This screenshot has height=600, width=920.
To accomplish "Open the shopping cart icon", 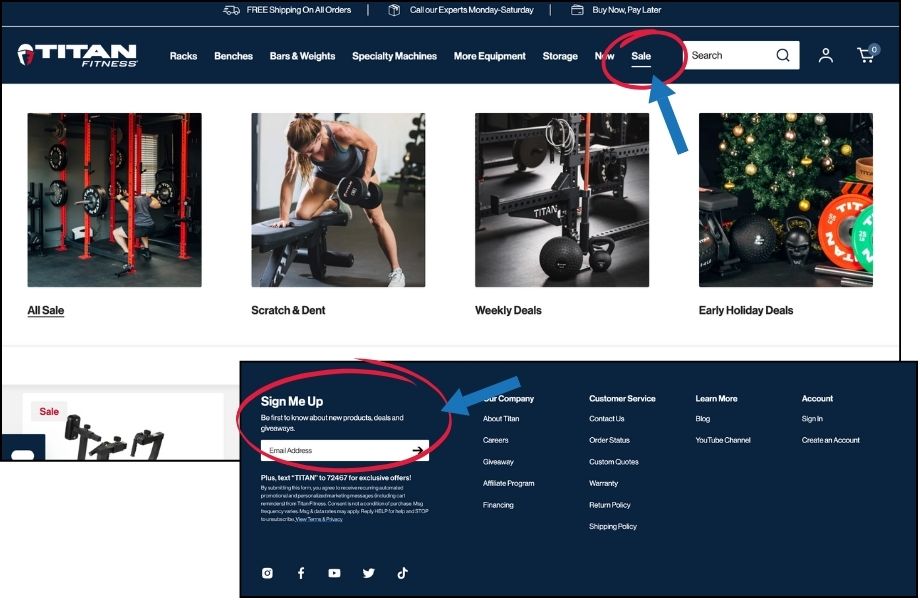I will click(x=864, y=55).
